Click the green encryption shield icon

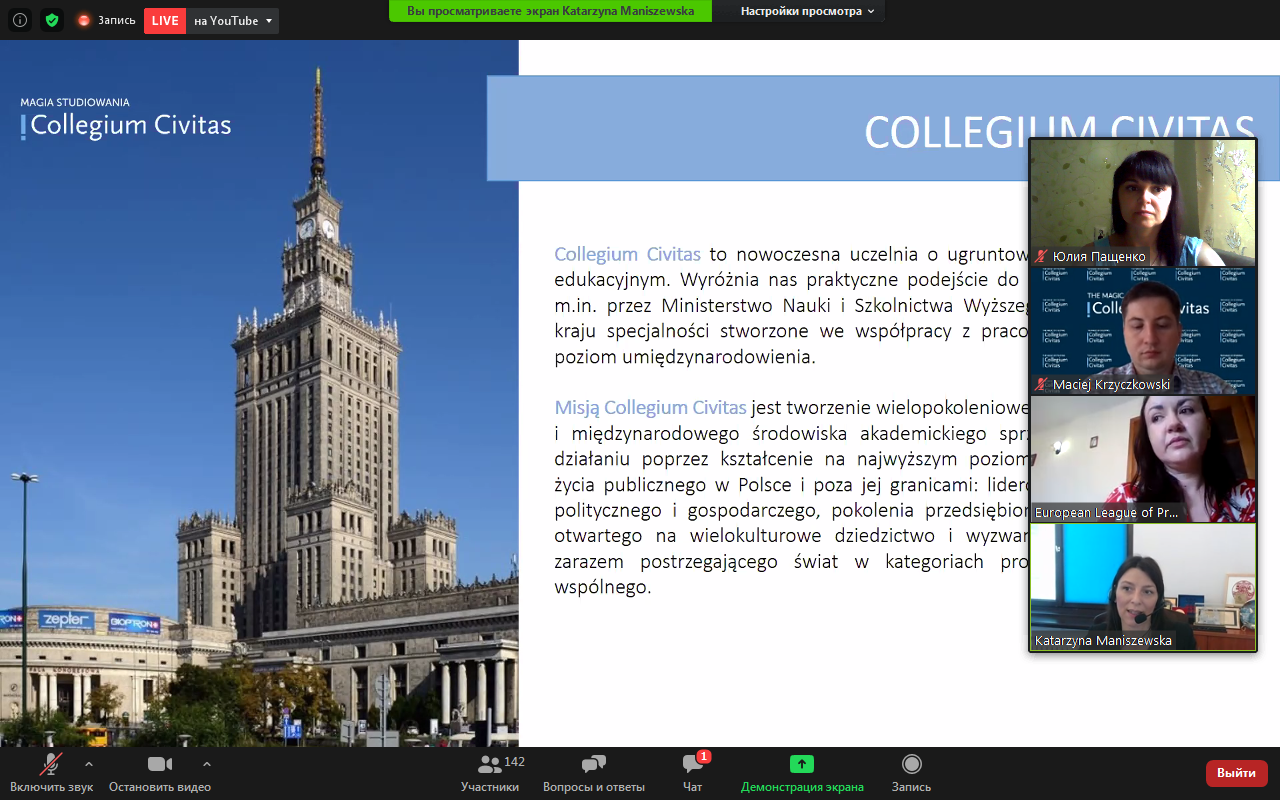coord(52,20)
